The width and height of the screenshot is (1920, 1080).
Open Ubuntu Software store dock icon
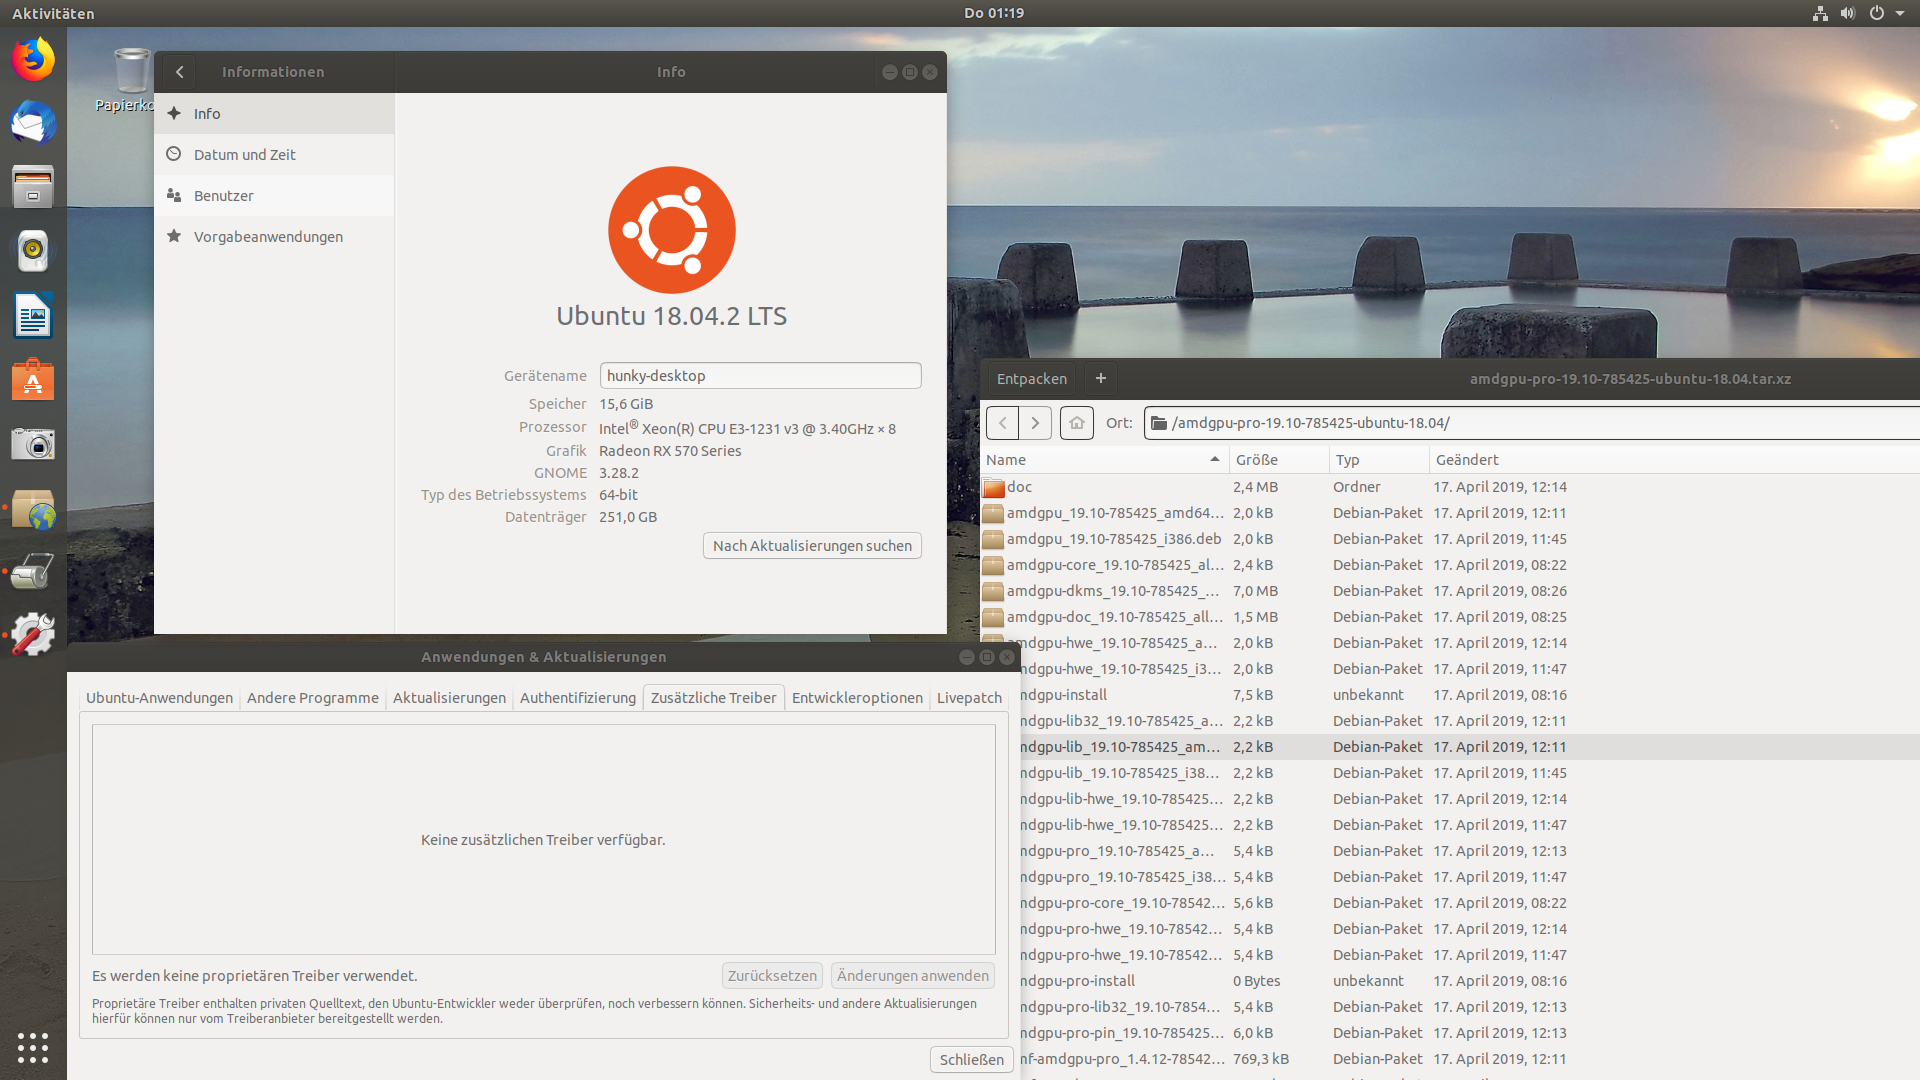pyautogui.click(x=33, y=380)
